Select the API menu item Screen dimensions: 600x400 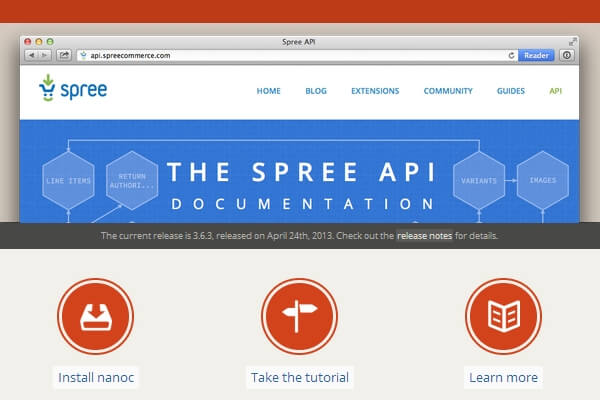pos(556,91)
